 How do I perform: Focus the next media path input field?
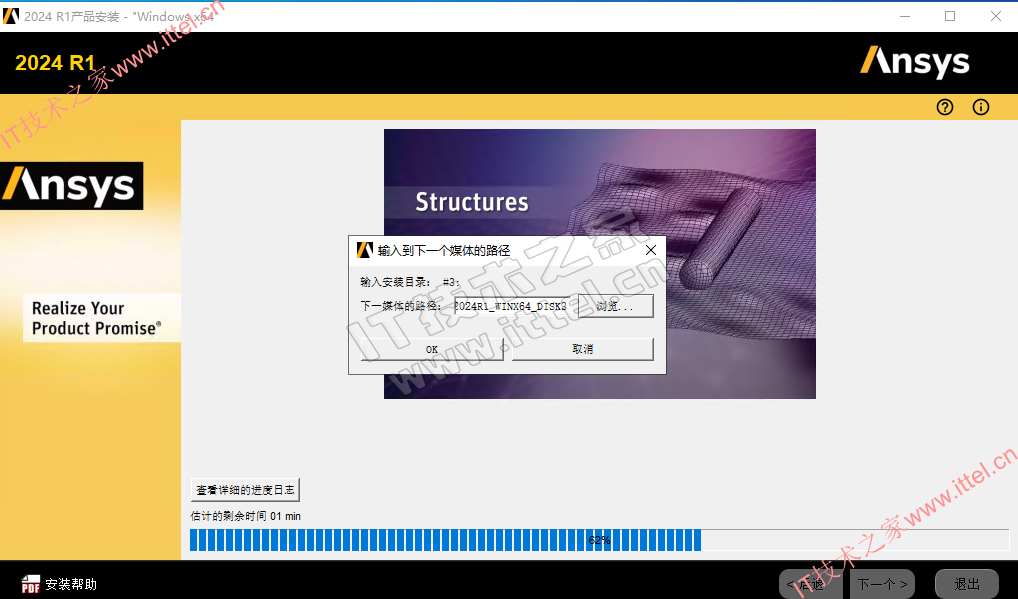click(x=512, y=306)
